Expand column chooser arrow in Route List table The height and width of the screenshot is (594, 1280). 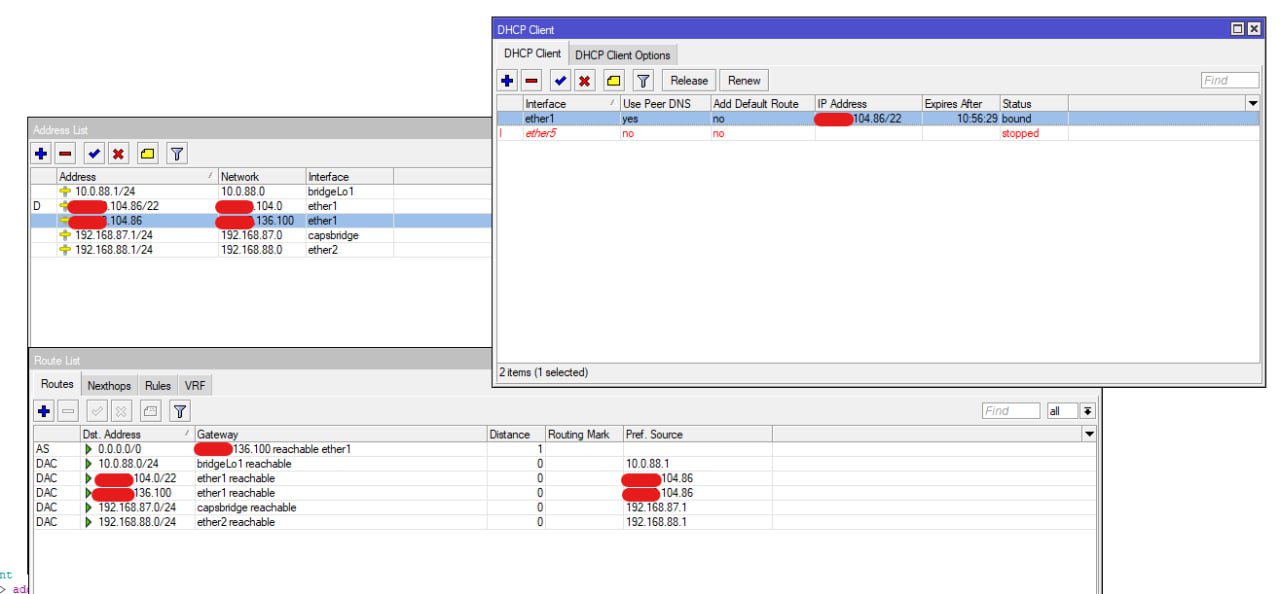point(1089,434)
